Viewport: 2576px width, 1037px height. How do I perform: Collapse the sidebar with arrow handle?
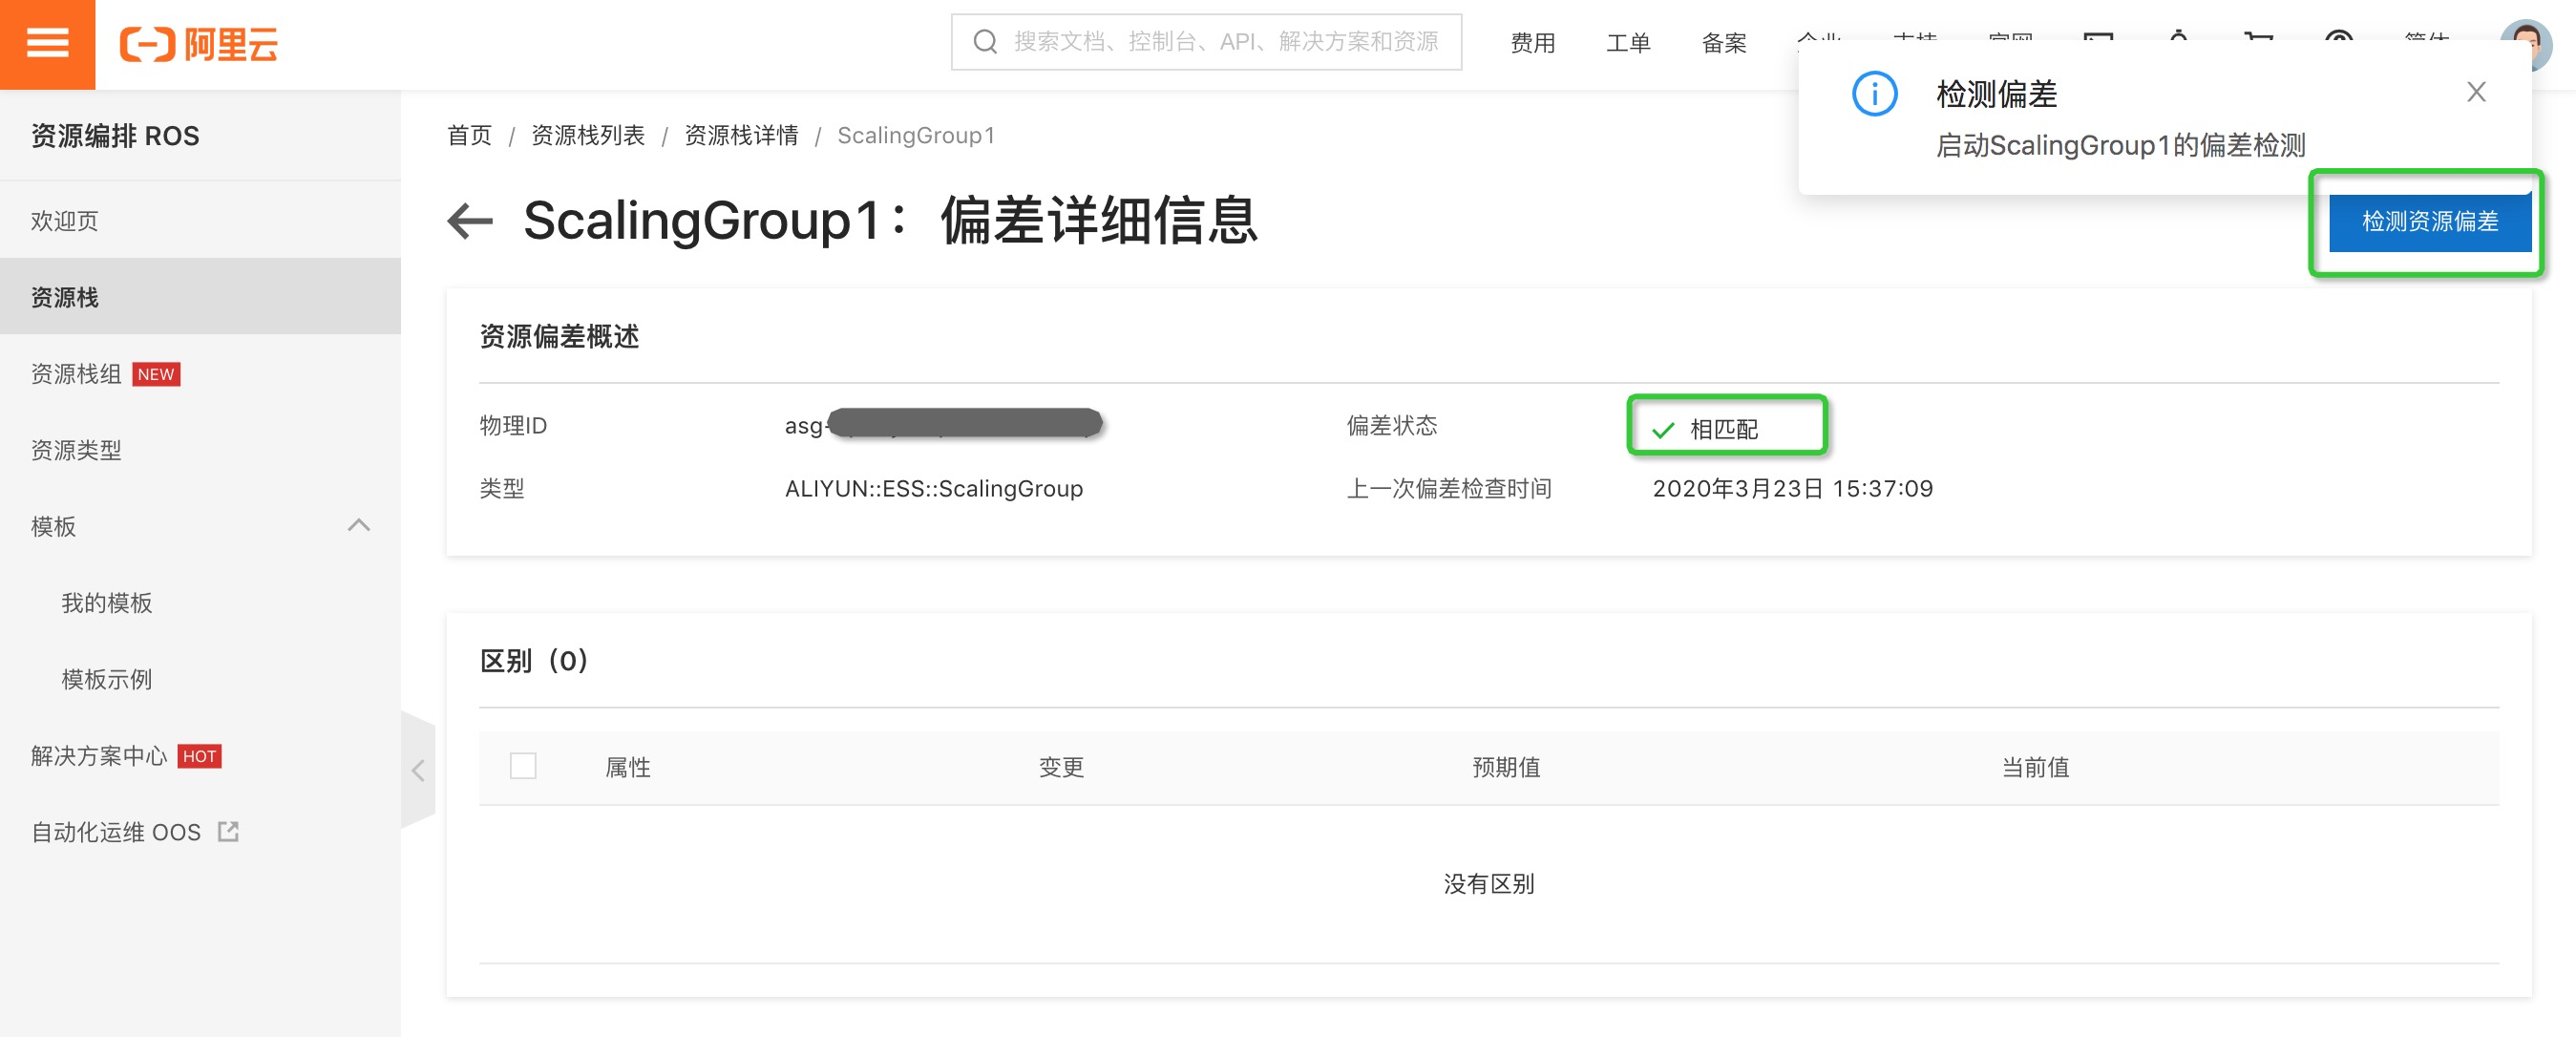pyautogui.click(x=418, y=770)
